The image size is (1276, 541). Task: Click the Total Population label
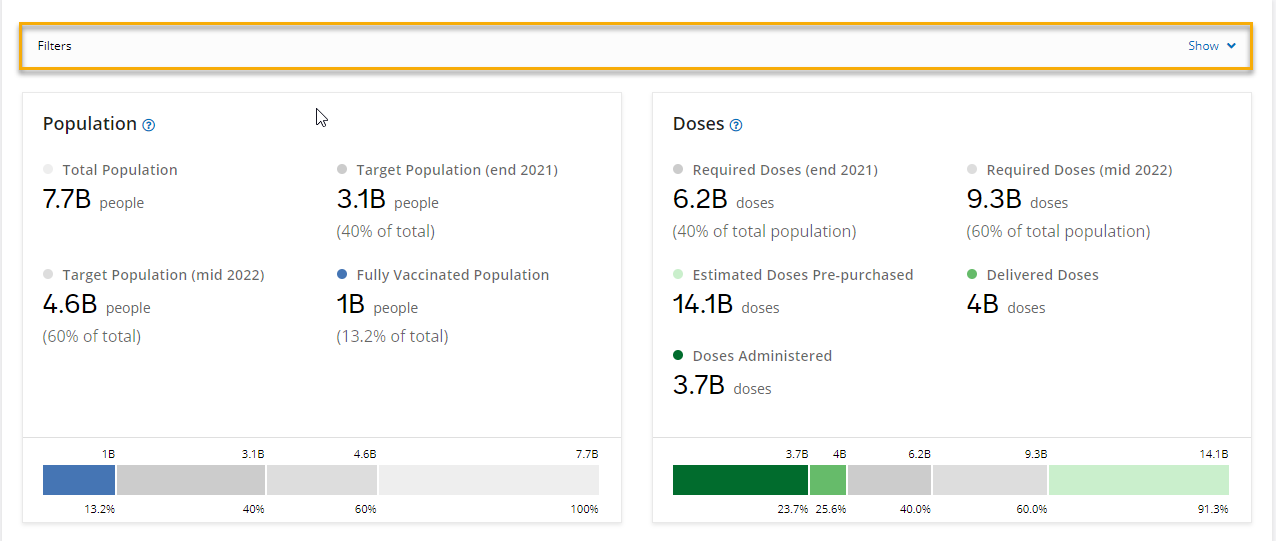pyautogui.click(x=120, y=170)
